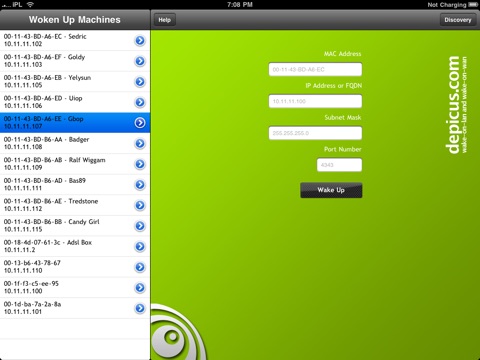Tap arrow icon for Adsl Box
Viewport: 480px width, 360px height.
click(x=140, y=246)
